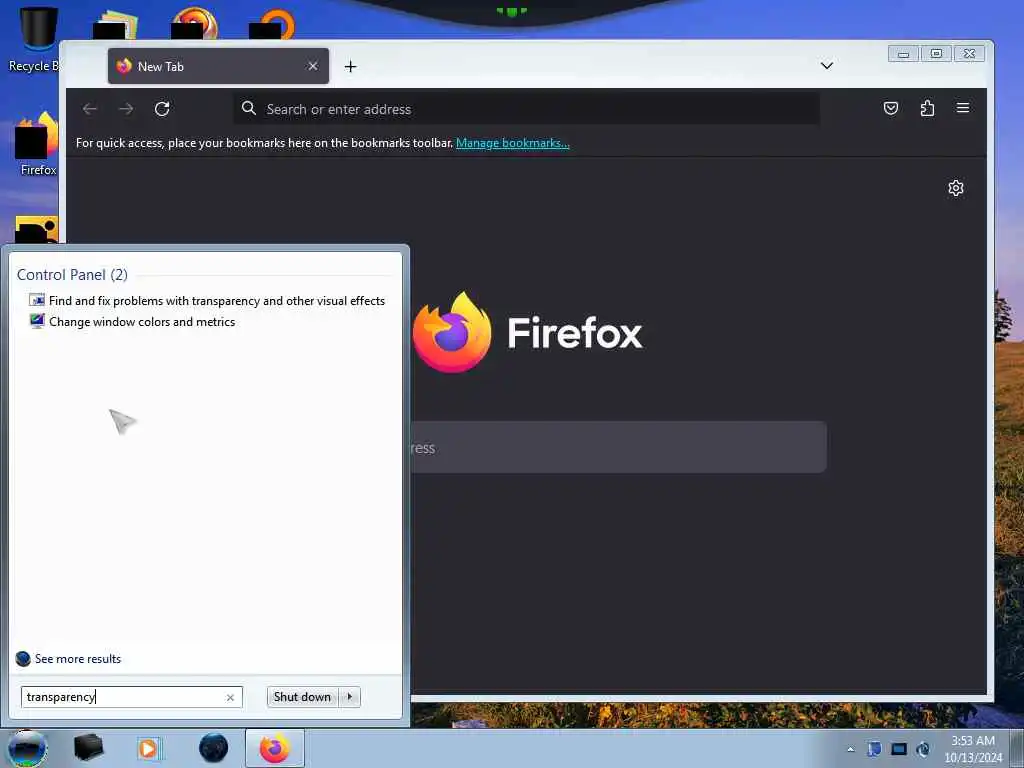The image size is (1024, 768).
Task: Click the Windows Start orb button
Action: click(x=27, y=749)
